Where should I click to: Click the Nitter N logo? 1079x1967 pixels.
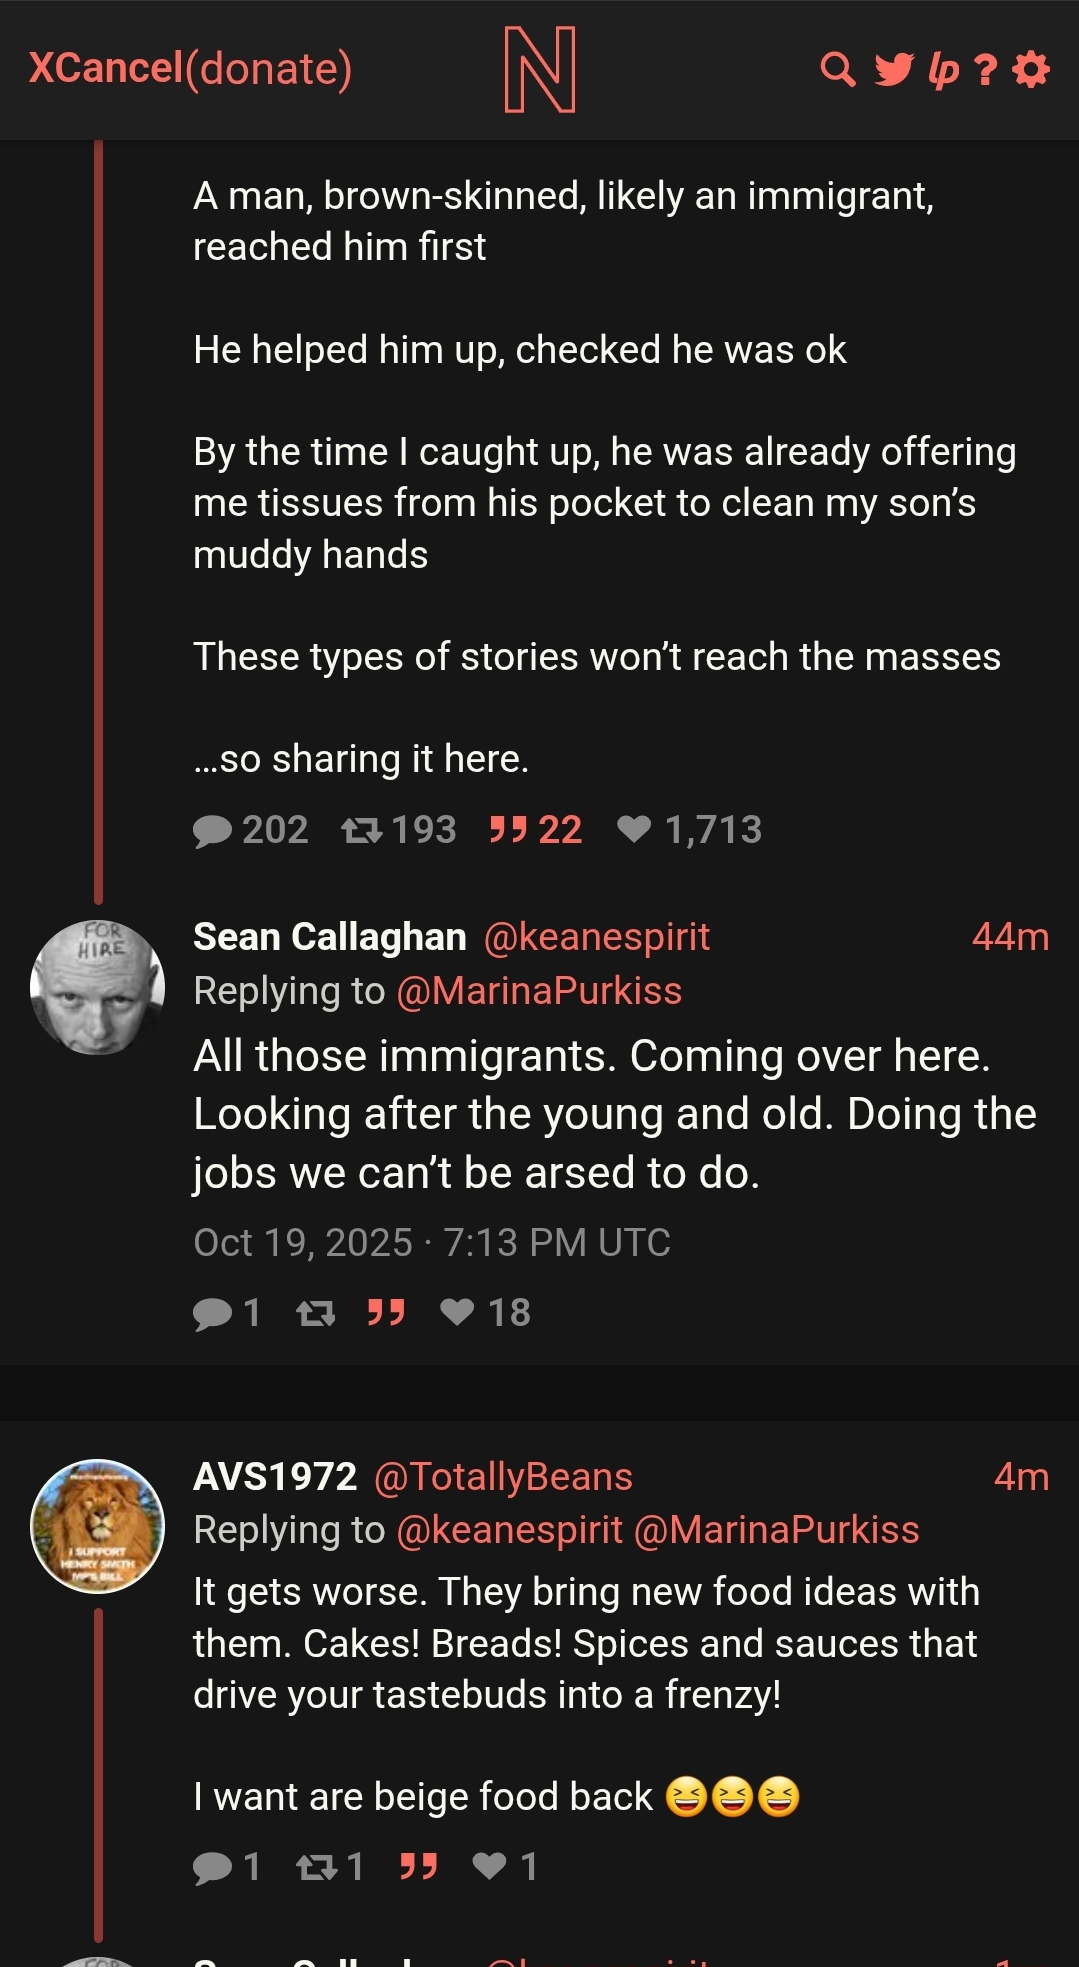coord(540,70)
